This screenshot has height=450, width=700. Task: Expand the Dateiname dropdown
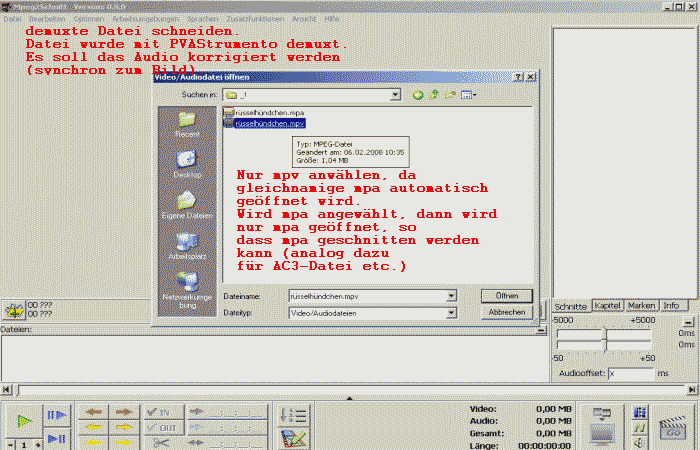[x=452, y=296]
